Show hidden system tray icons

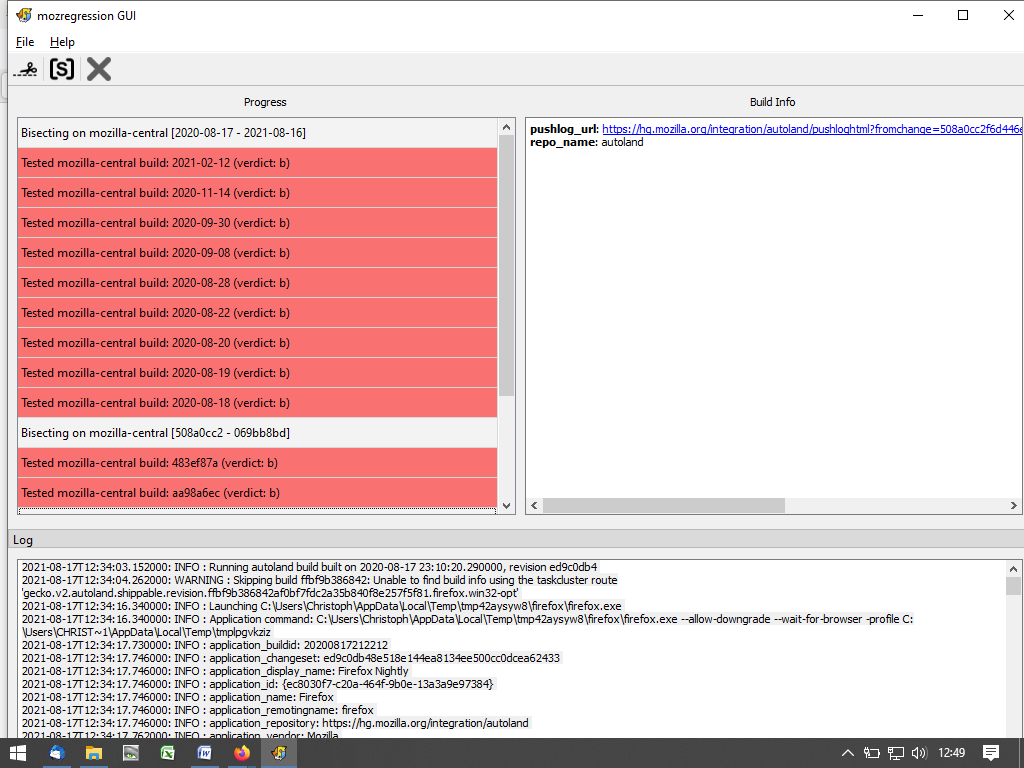click(x=847, y=753)
